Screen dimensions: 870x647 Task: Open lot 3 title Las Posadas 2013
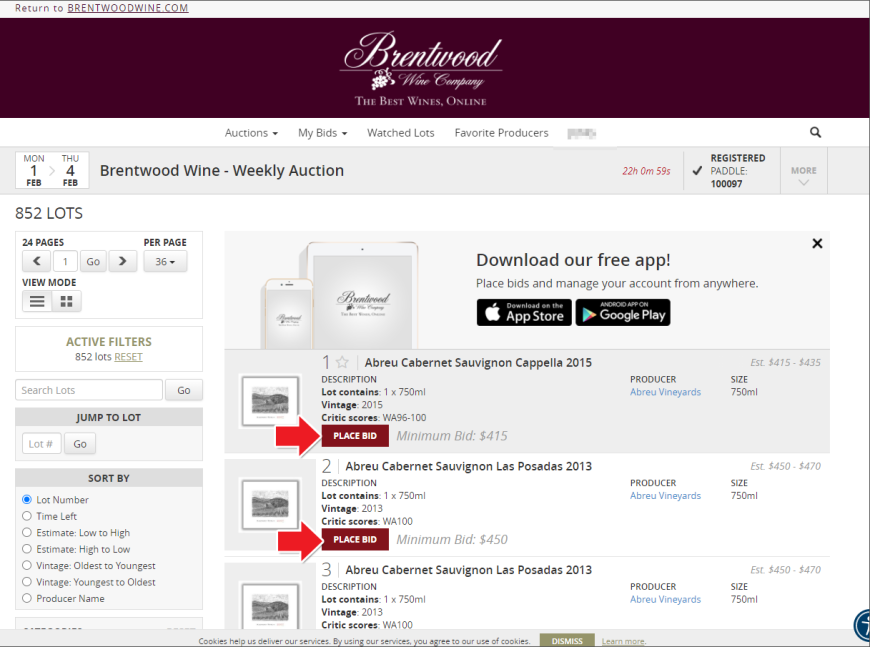tap(468, 570)
